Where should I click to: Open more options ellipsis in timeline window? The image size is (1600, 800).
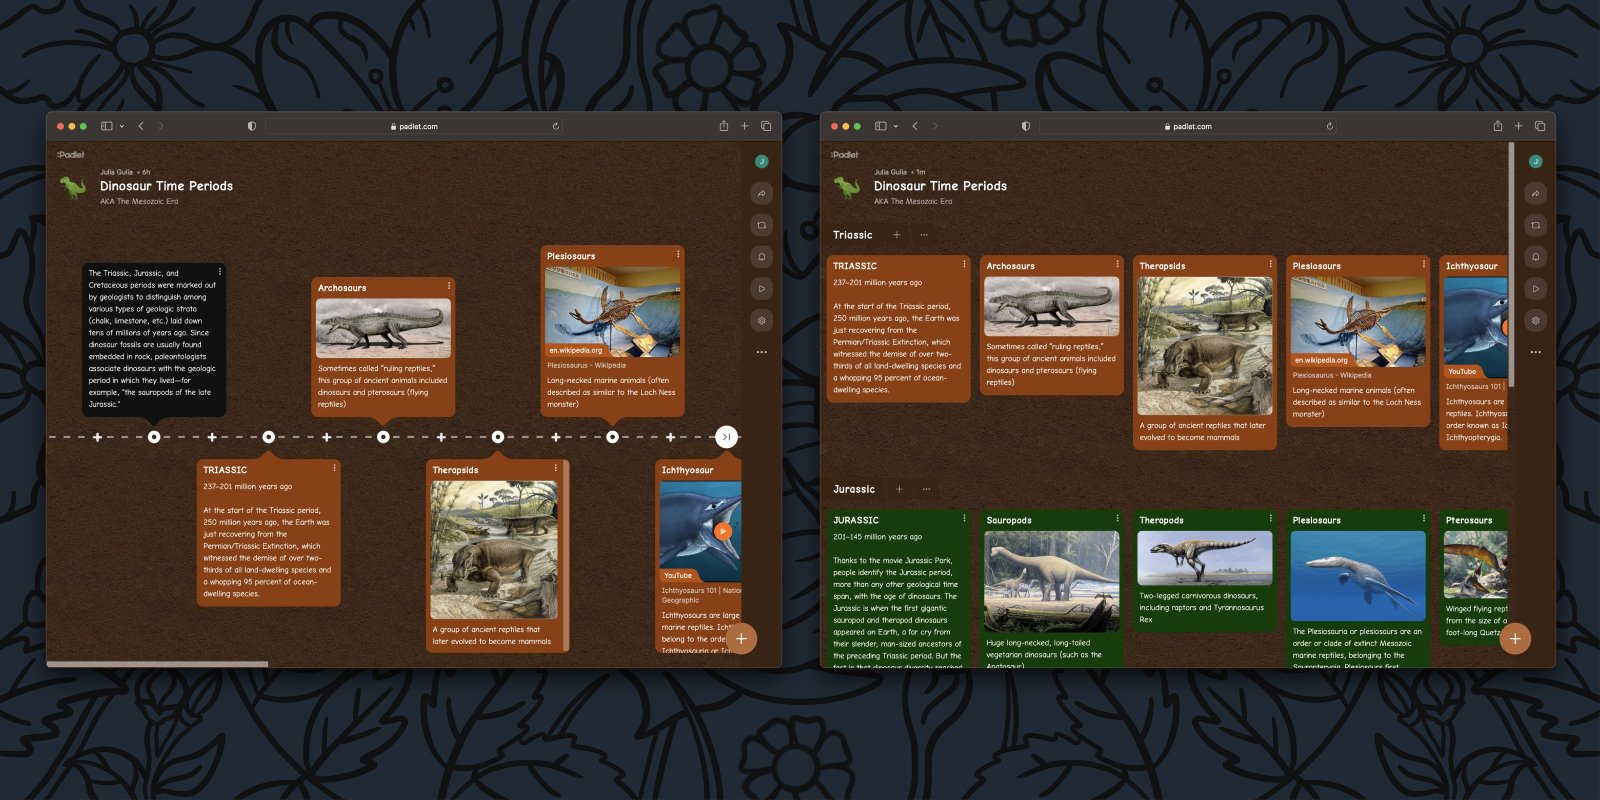761,352
